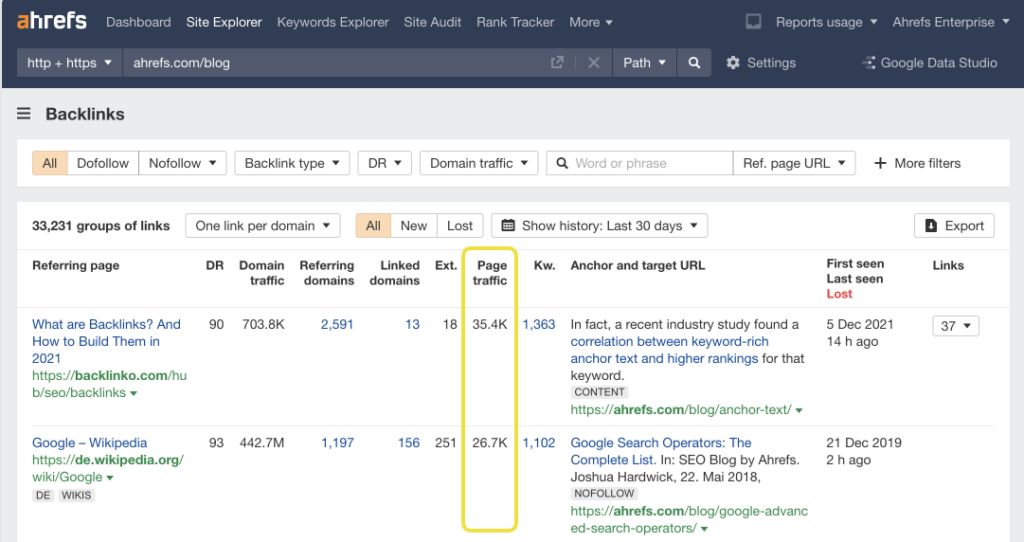1024x542 pixels.
Task: Sort by Page traffic column
Action: (x=490, y=273)
